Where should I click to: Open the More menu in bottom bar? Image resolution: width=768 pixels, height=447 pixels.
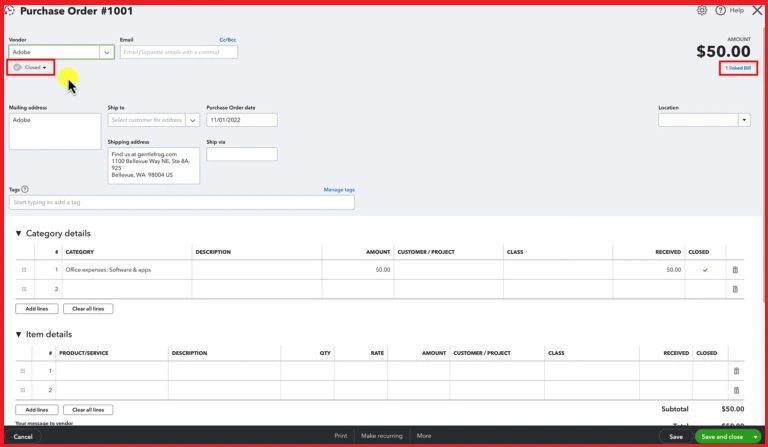[424, 436]
